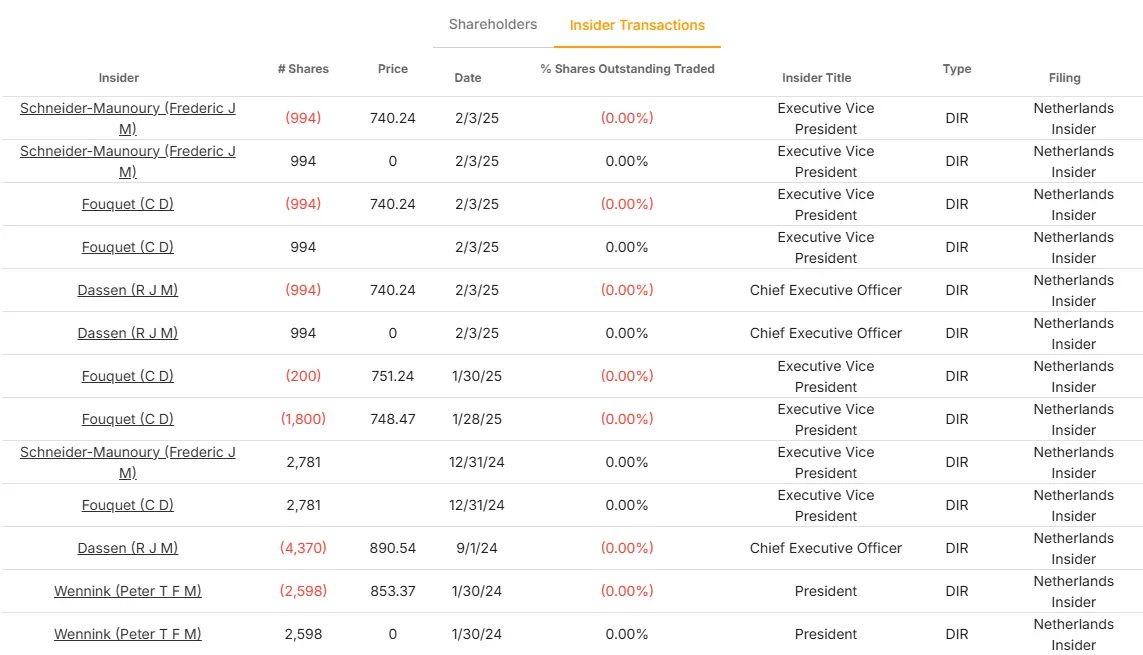Image resolution: width=1143 pixels, height=655 pixels.
Task: Sort by Insider column header
Action: point(119,77)
